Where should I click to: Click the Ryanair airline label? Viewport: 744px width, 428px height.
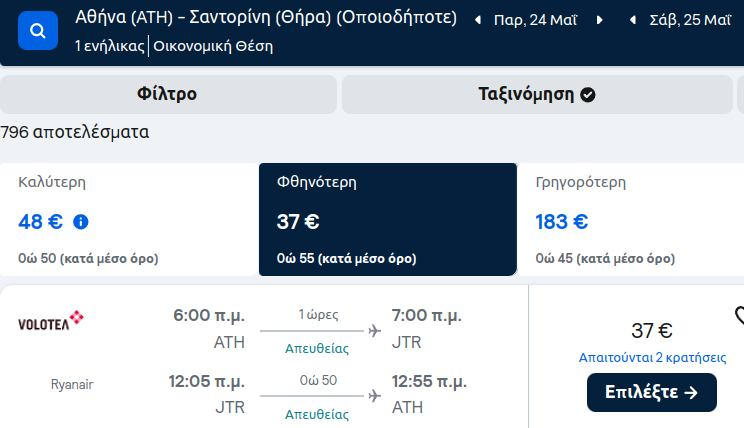pos(72,384)
